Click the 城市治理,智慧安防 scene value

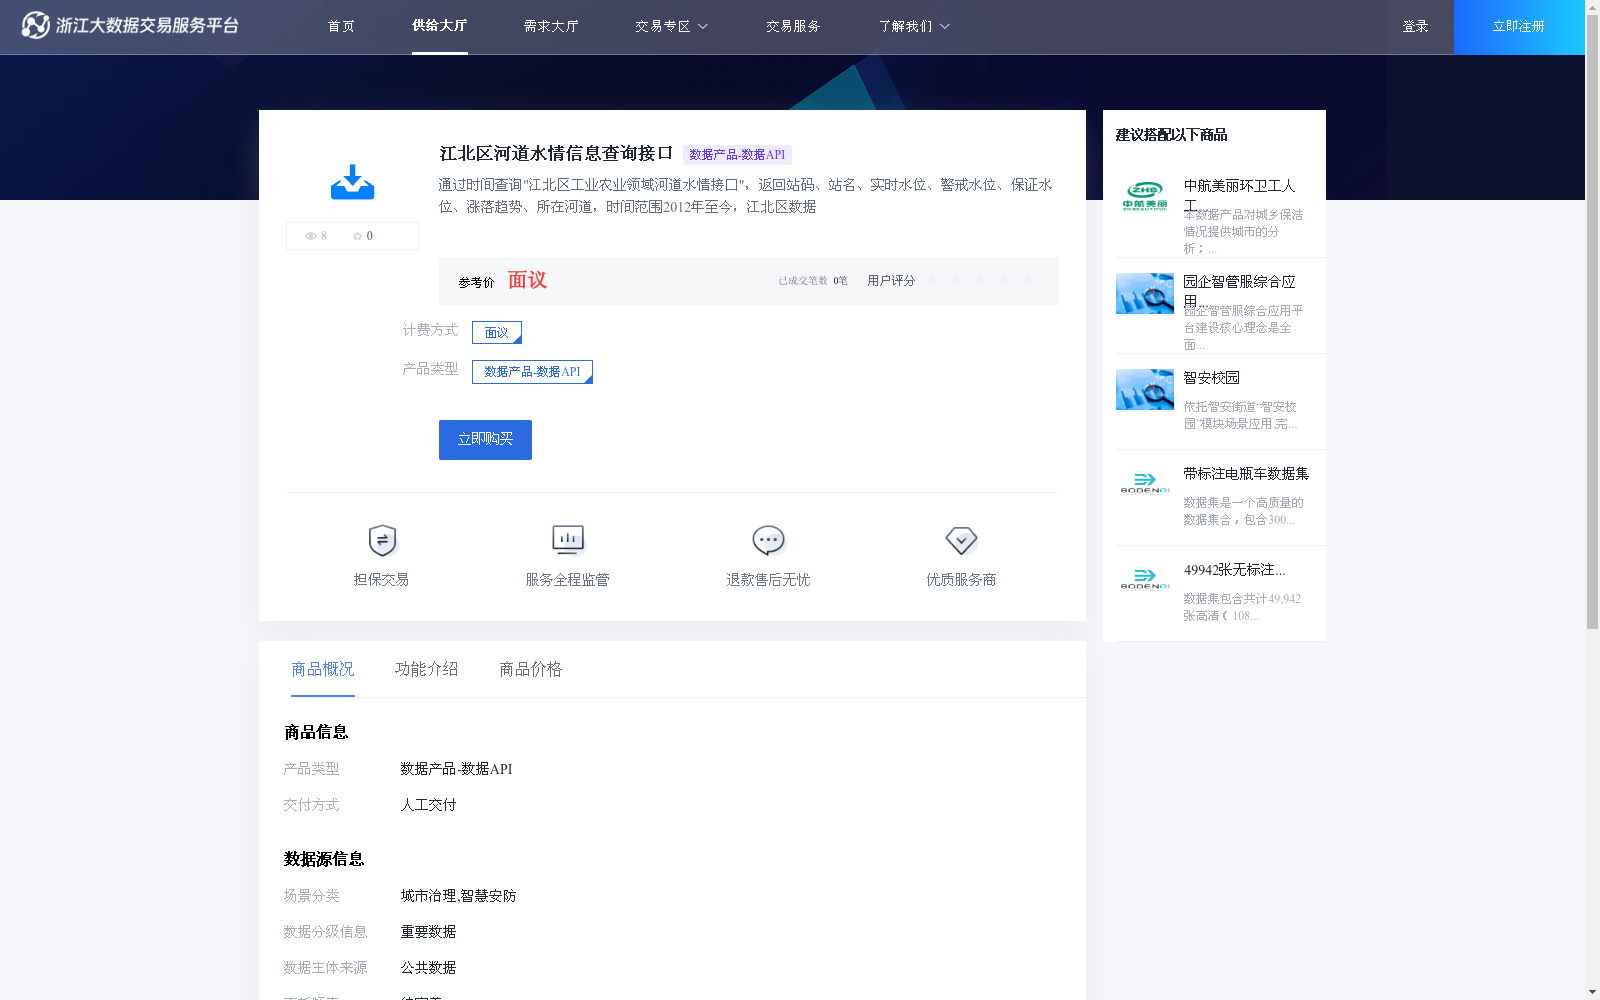[x=459, y=896]
